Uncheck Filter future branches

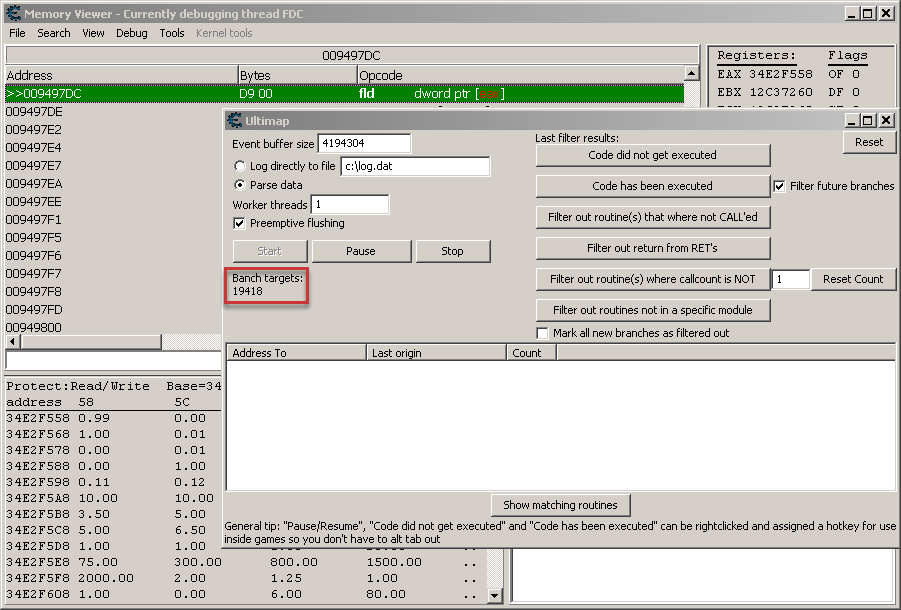780,186
